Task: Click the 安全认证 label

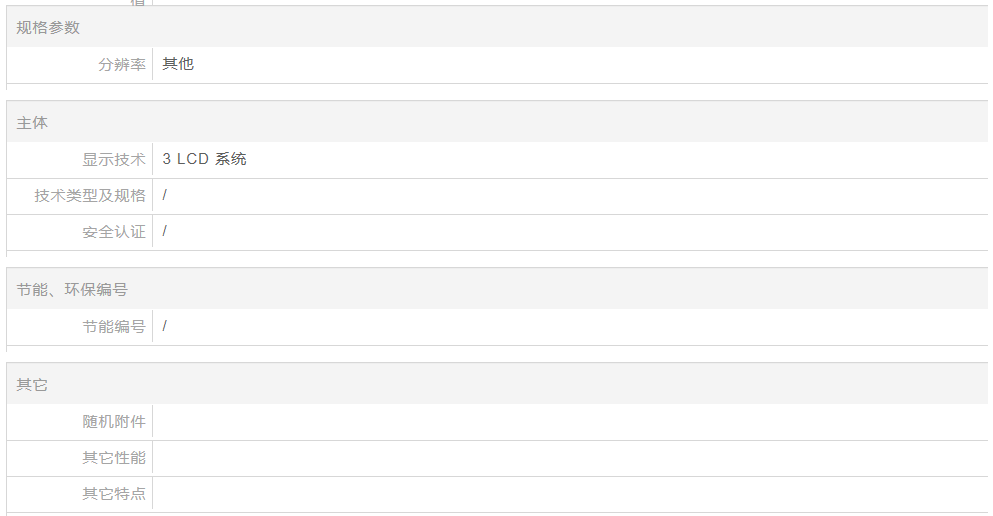Action: 114,232
